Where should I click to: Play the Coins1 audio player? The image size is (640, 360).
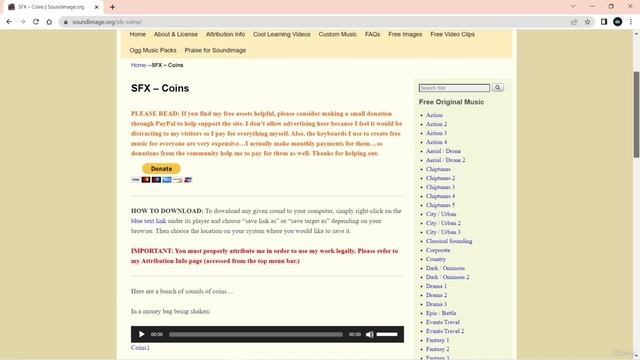pyautogui.click(x=141, y=334)
